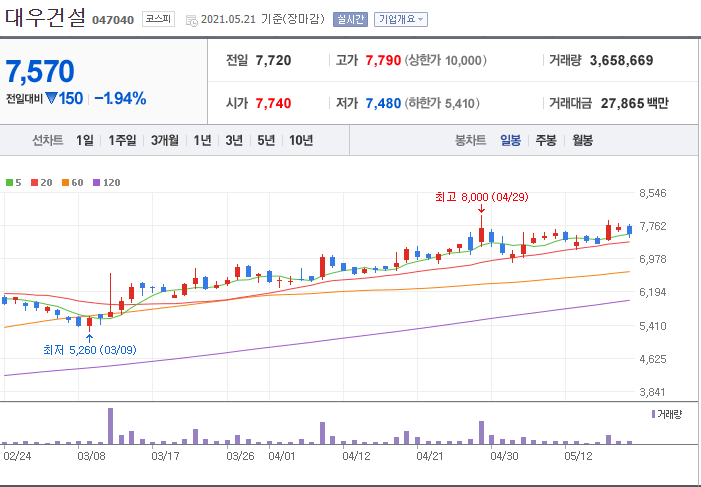Click the orange 60-day average legend swatch

pos(65,182)
